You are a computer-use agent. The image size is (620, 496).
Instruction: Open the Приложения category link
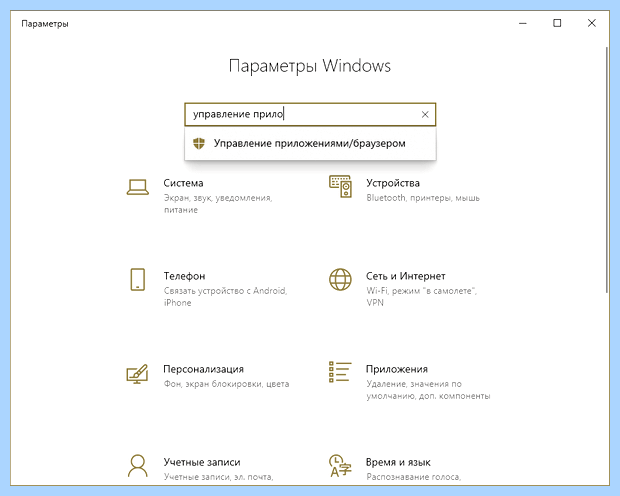(397, 369)
